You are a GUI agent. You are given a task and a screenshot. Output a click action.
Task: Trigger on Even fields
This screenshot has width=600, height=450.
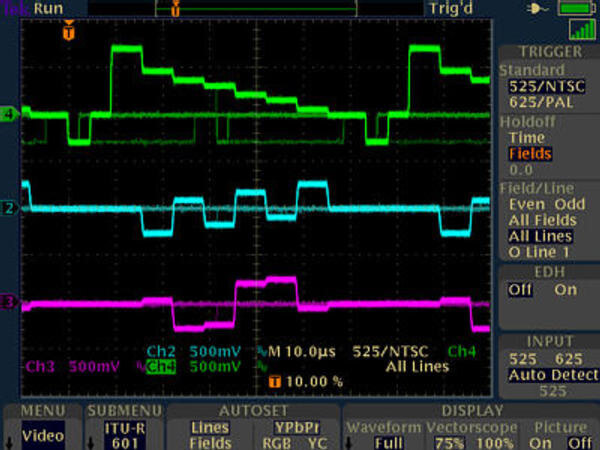pos(527,204)
